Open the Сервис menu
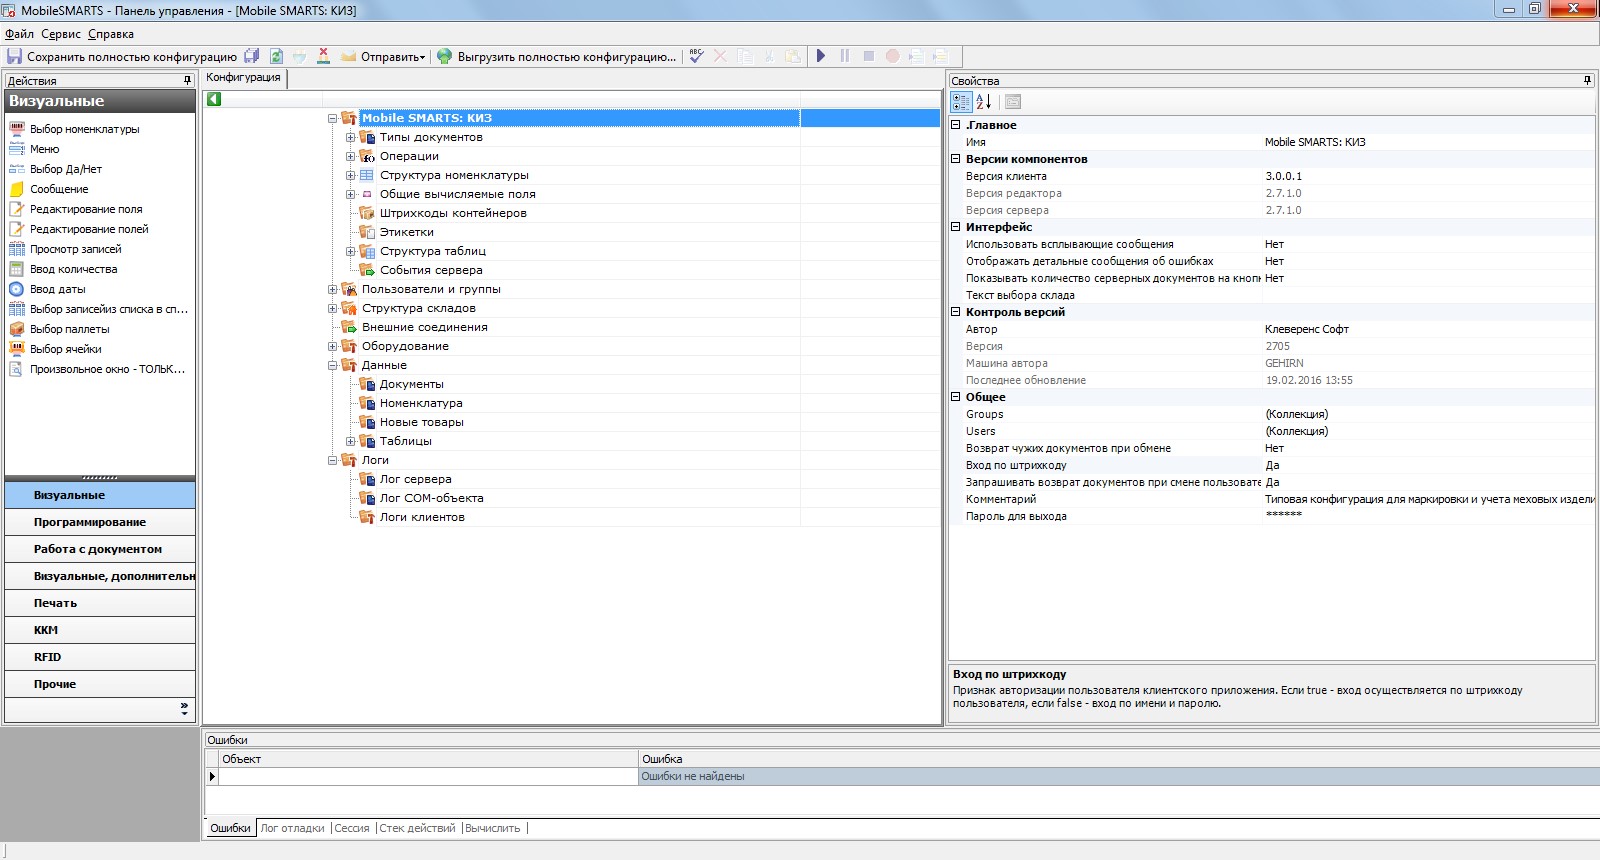 (61, 34)
